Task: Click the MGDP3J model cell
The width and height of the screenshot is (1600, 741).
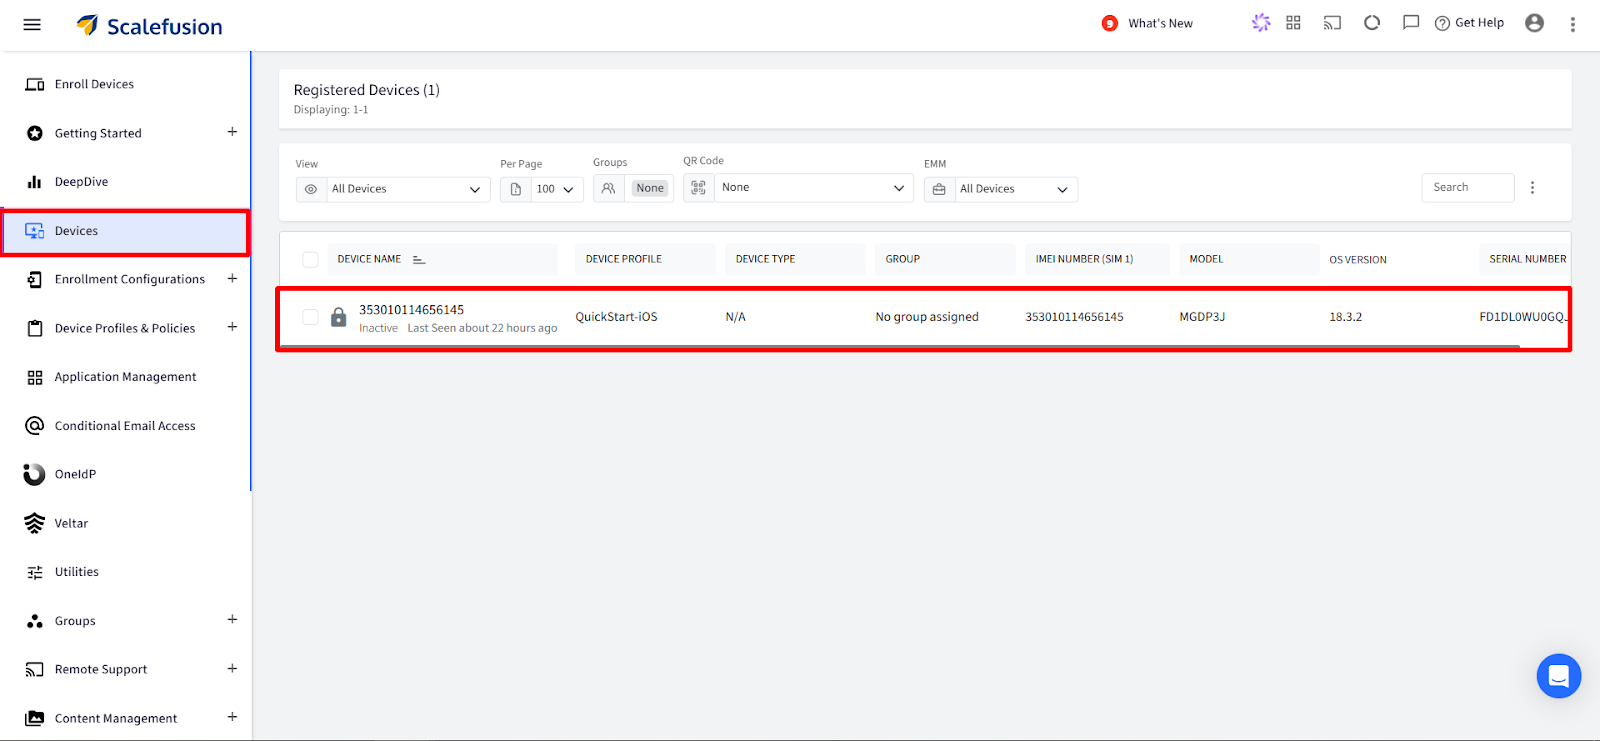Action: point(1202,317)
